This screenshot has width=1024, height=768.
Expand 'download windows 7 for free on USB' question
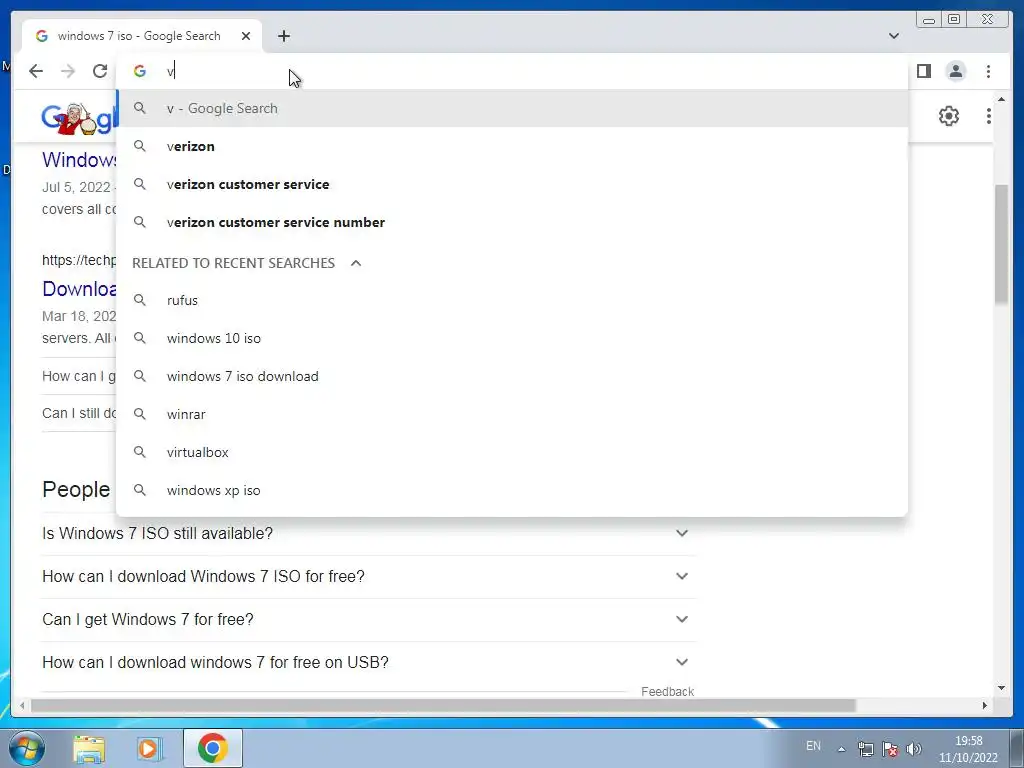[369, 663]
